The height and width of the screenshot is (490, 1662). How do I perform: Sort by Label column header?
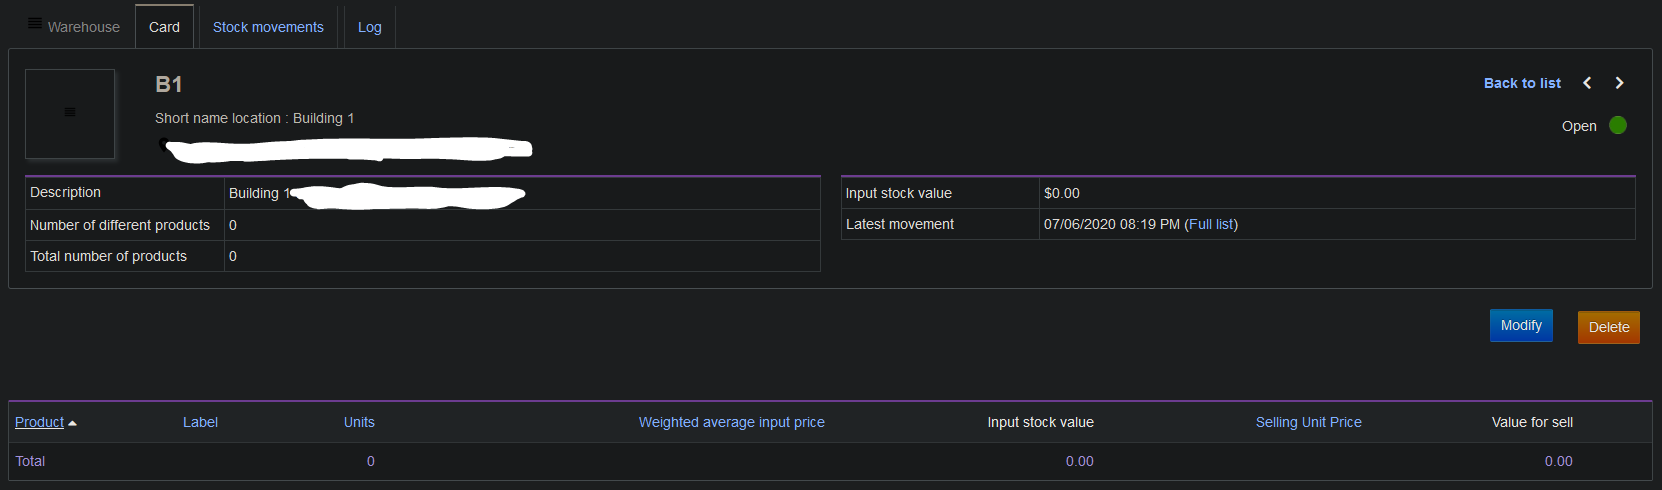(200, 422)
